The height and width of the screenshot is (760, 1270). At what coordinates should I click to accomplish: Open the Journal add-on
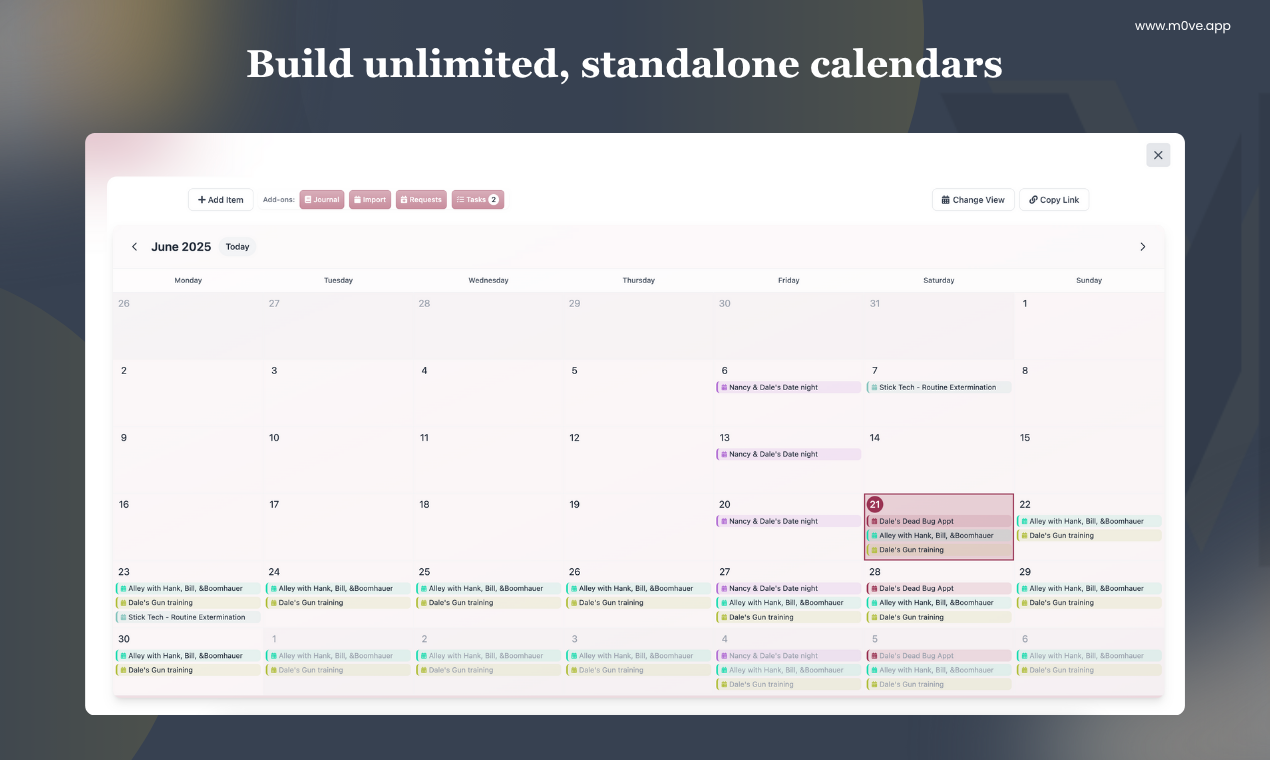[x=322, y=200]
